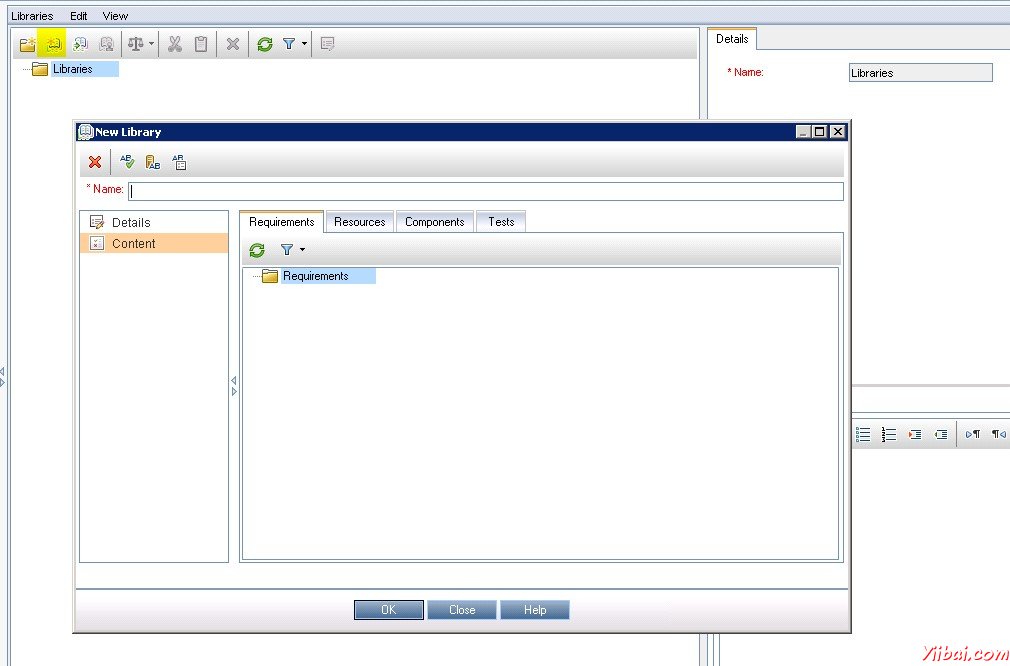Open the compare (scales) dropdown arrow
This screenshot has height=666, width=1010.
(x=152, y=44)
